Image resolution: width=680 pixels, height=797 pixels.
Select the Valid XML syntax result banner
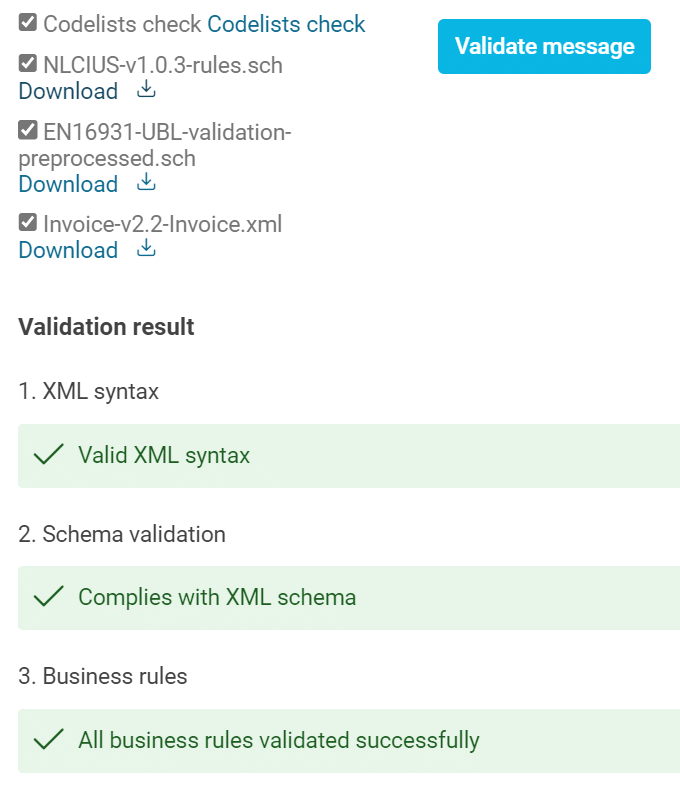(x=348, y=456)
